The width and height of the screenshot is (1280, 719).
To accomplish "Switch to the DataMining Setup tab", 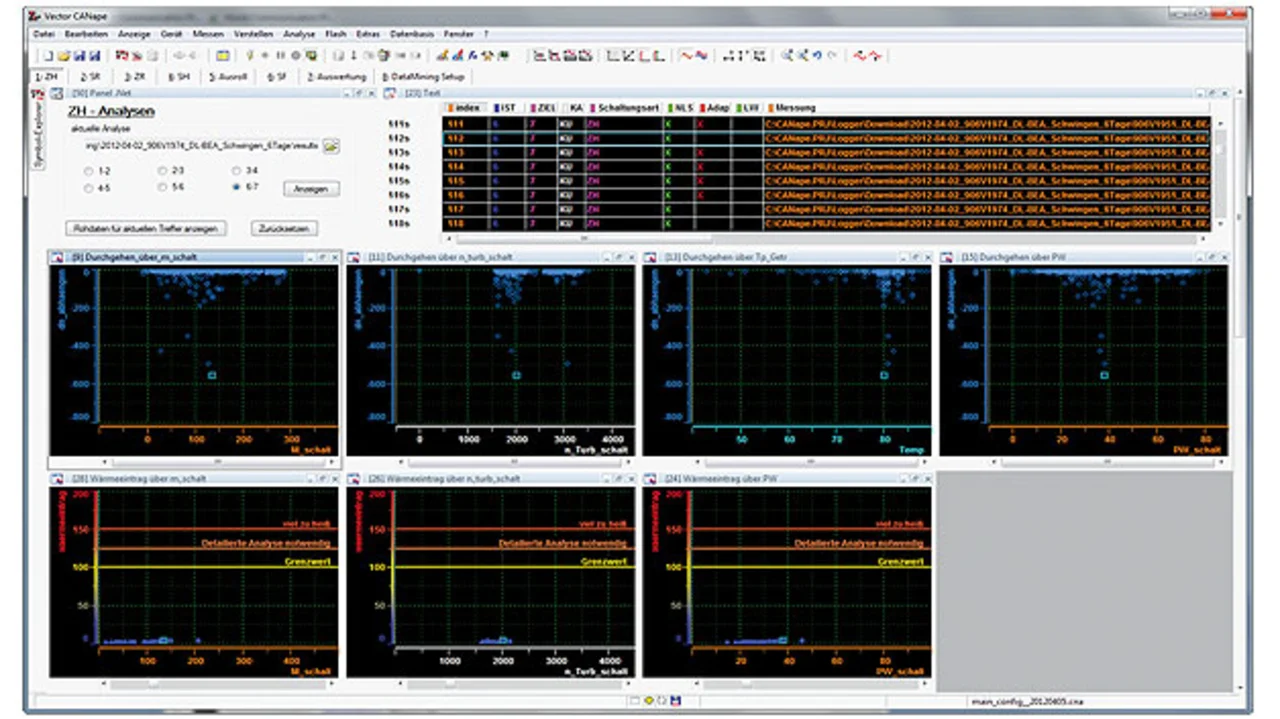I will [x=425, y=76].
